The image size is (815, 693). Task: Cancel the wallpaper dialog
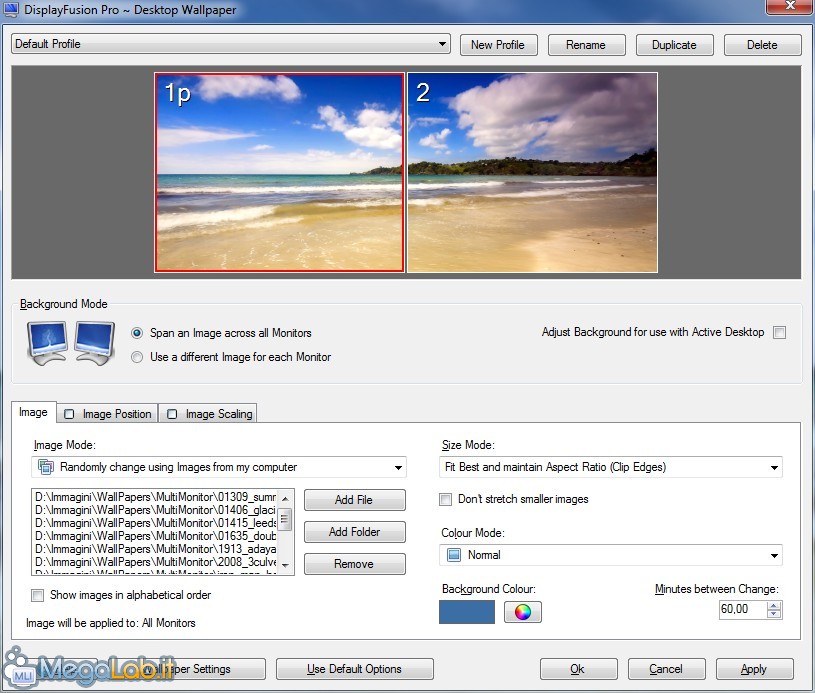pos(667,669)
